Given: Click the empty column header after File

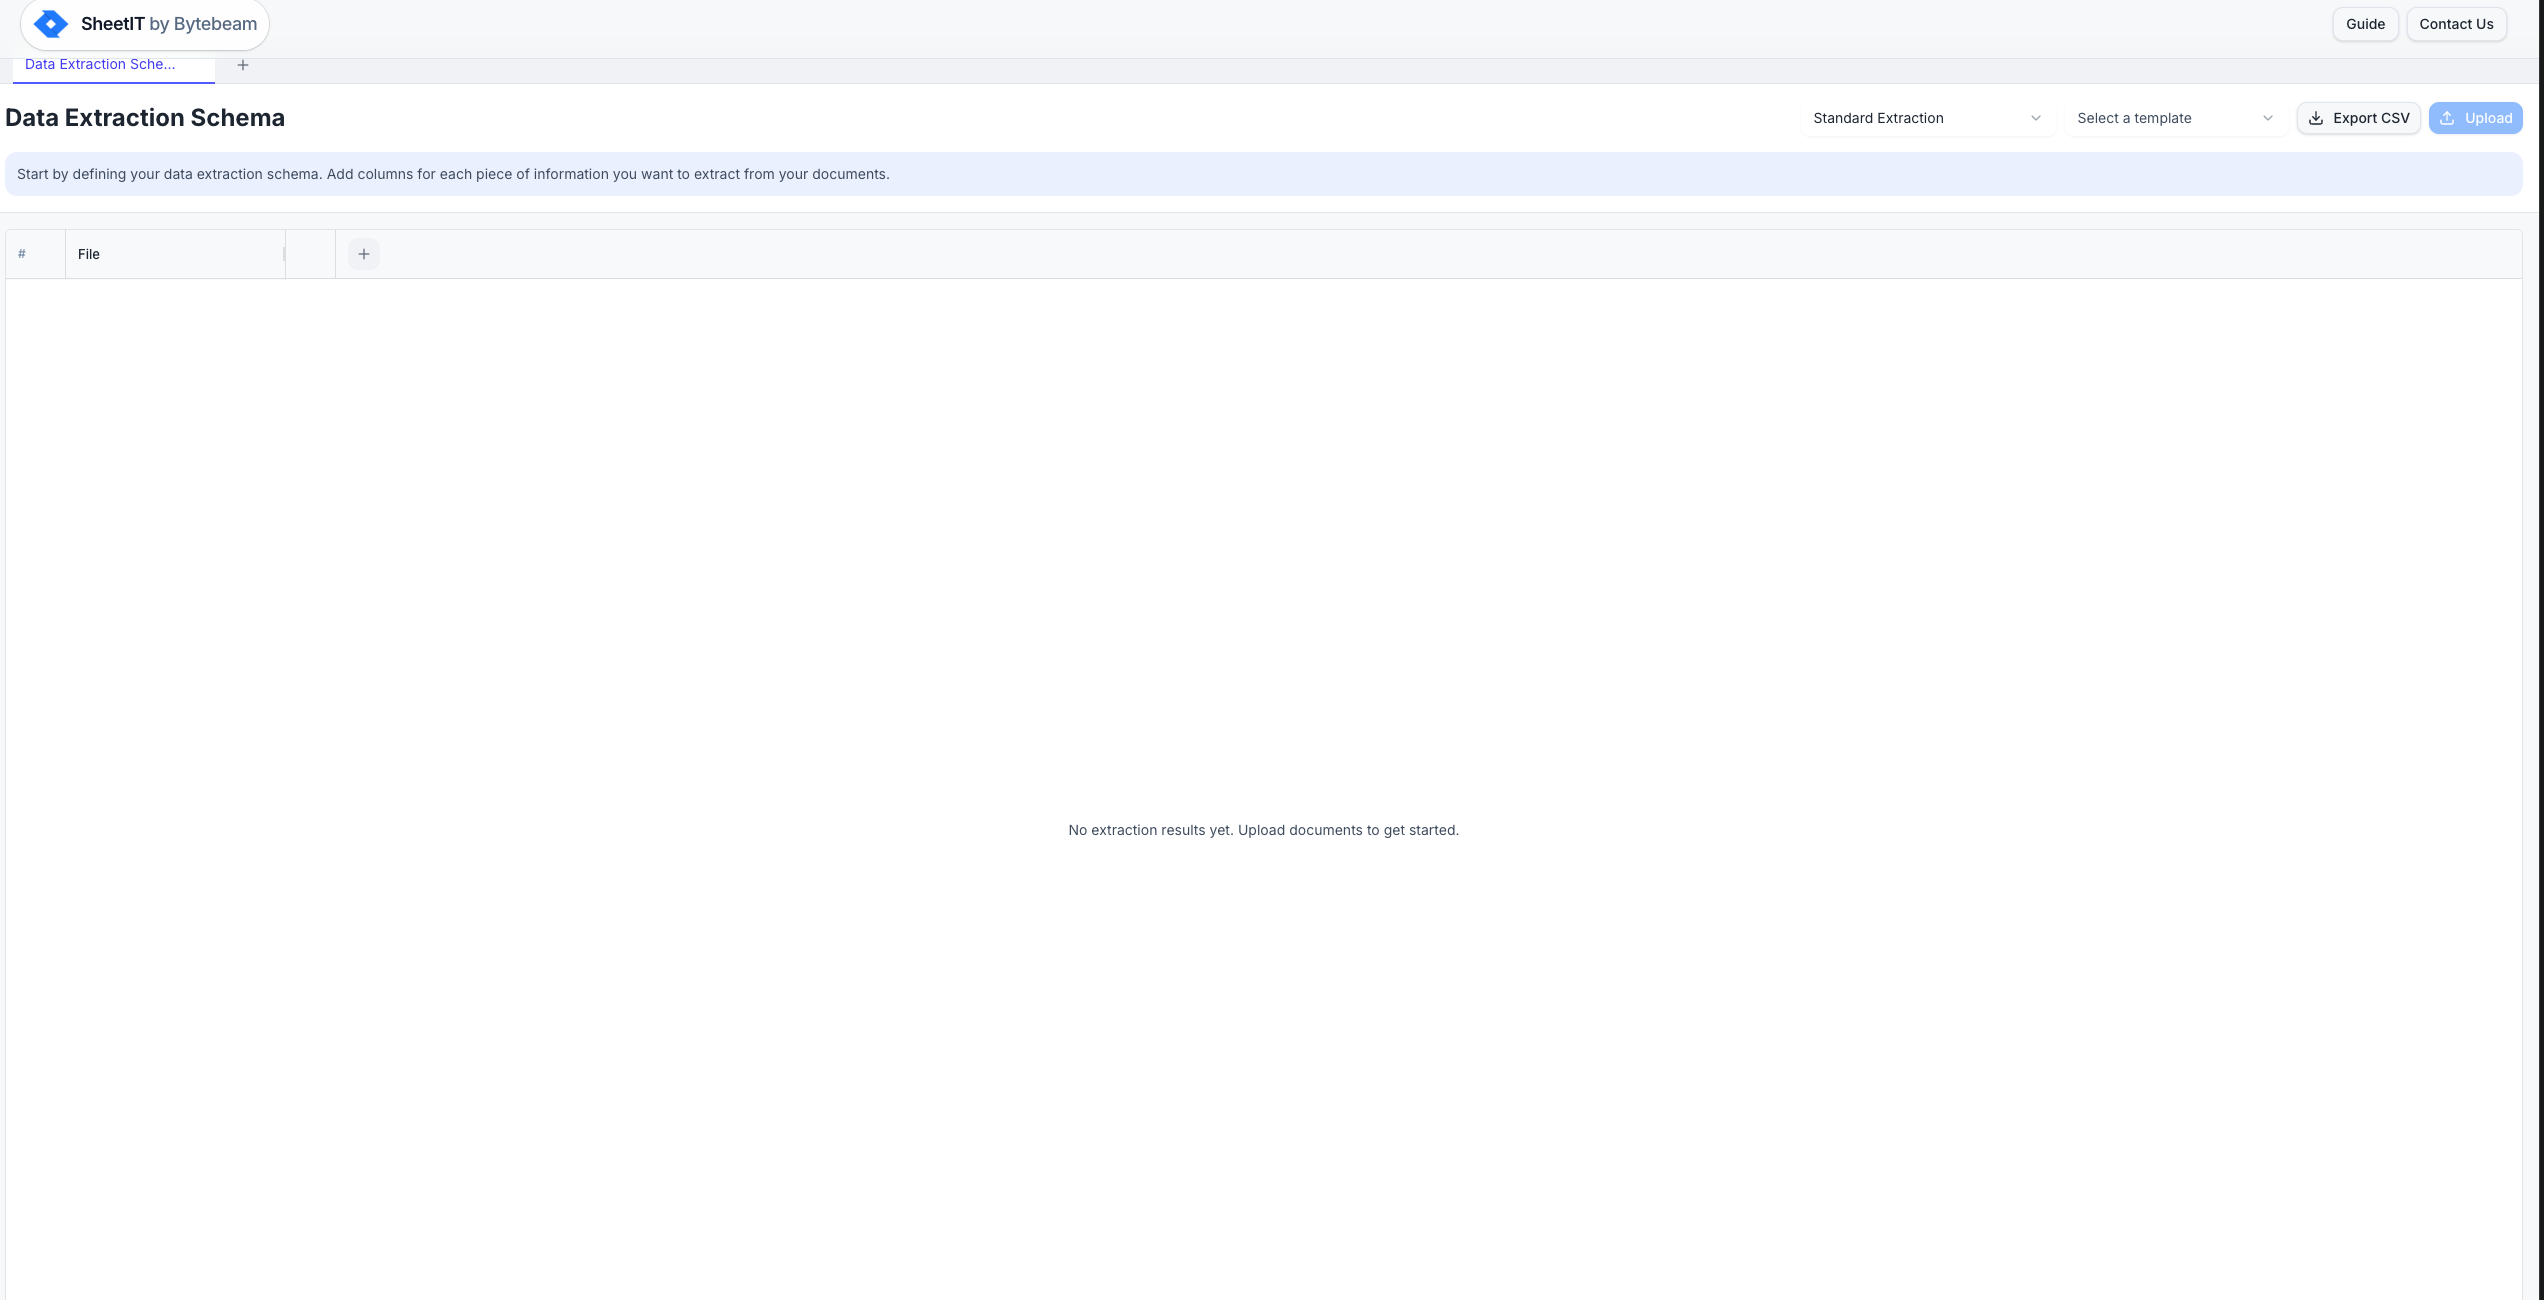Looking at the screenshot, I should (310, 254).
